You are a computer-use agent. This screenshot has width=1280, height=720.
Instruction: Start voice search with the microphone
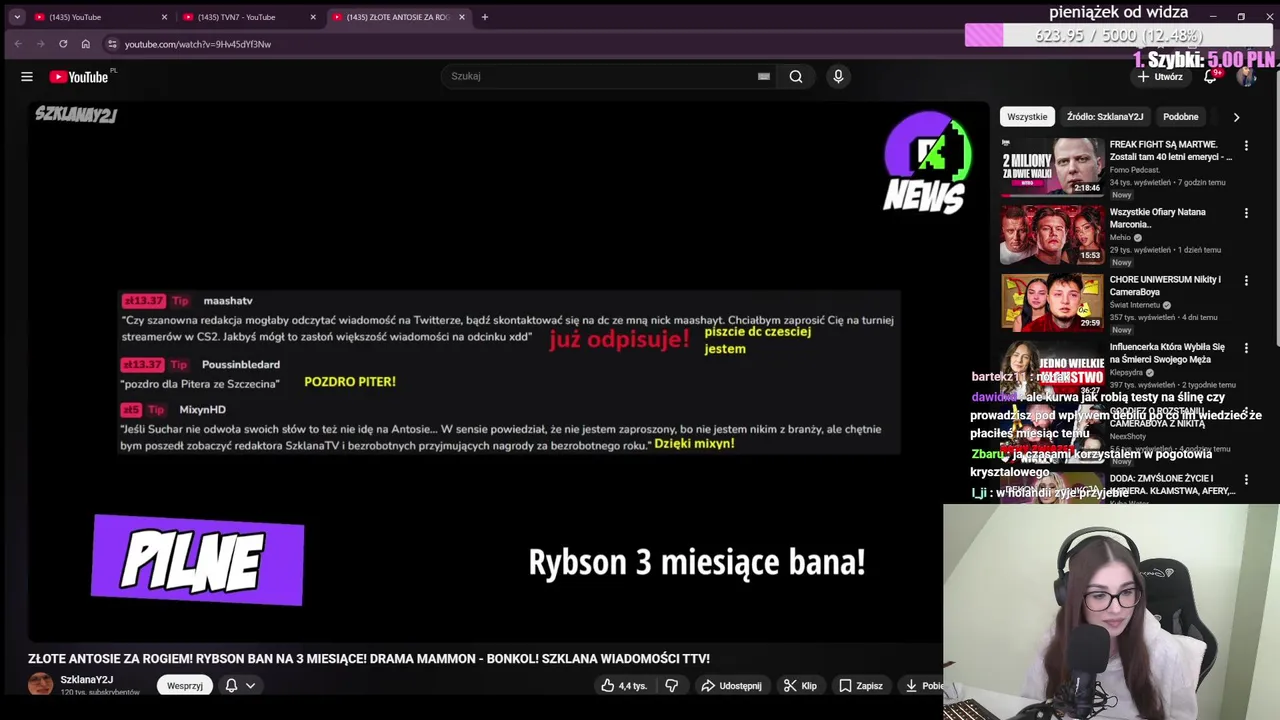[x=838, y=76]
